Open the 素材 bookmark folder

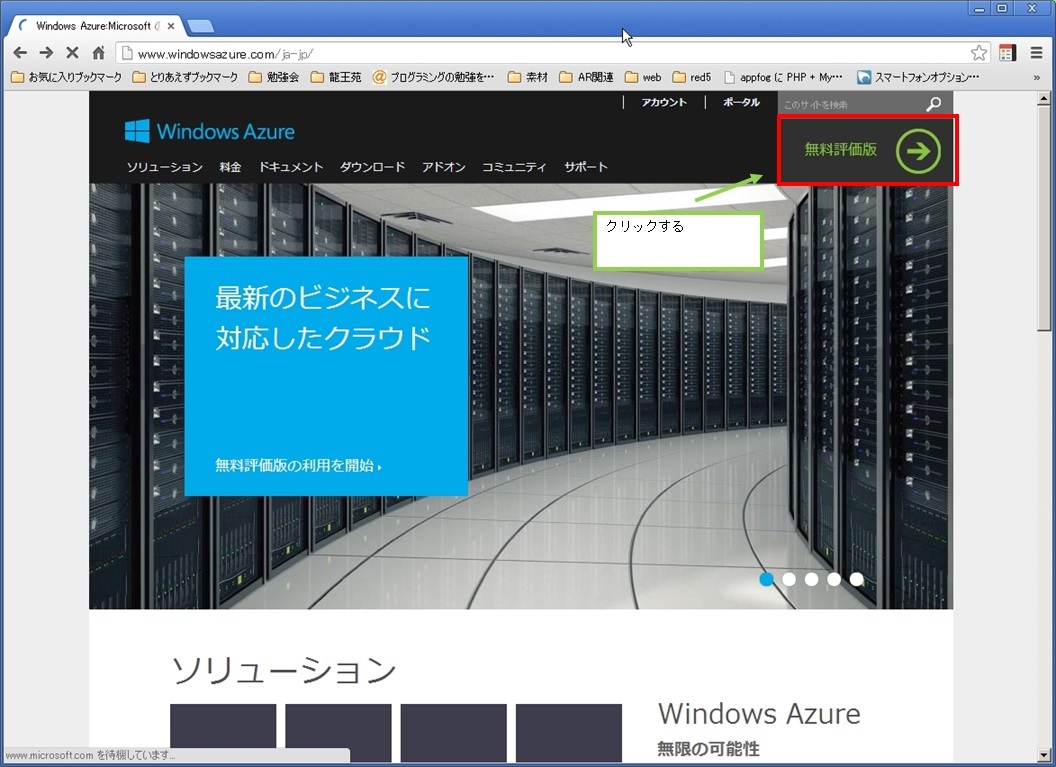point(528,77)
